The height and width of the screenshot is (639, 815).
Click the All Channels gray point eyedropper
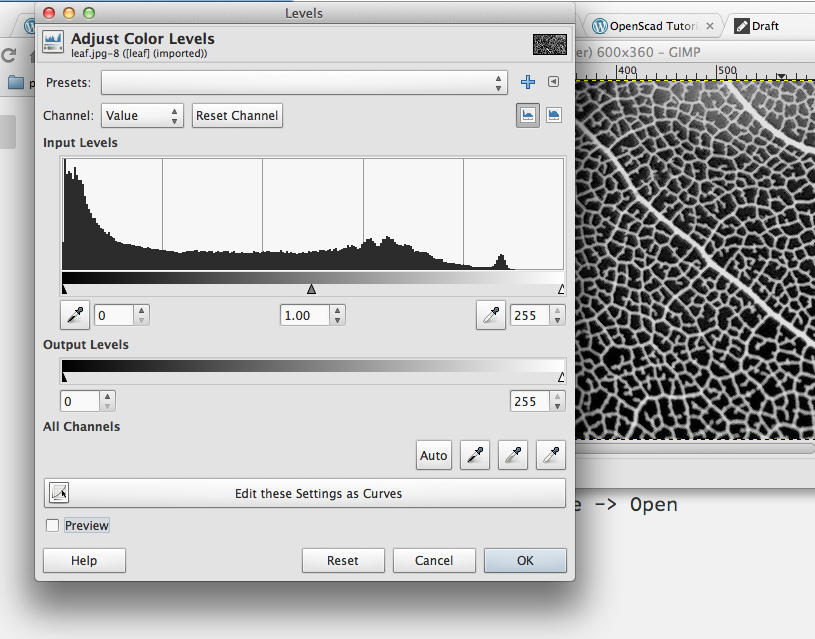pyautogui.click(x=512, y=455)
